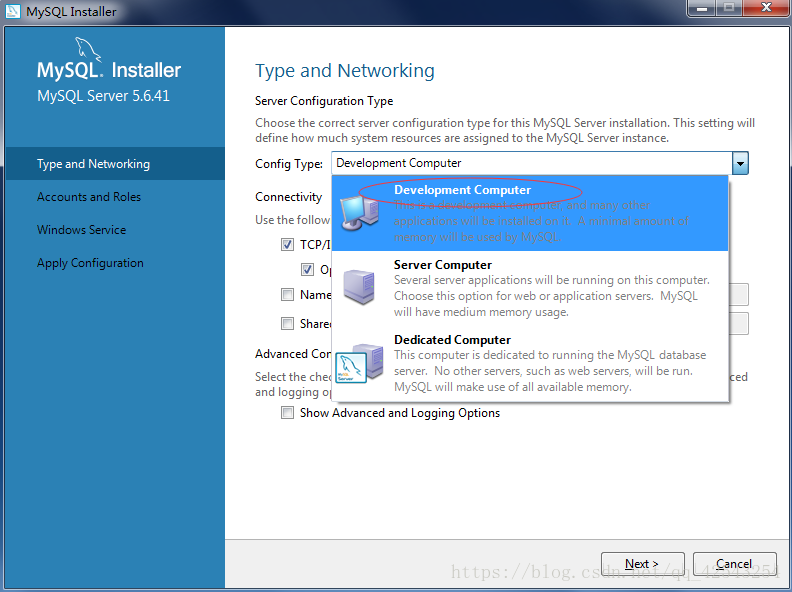Toggle the Open firewall port checkbox under TCP/IP
This screenshot has height=592, width=792.
point(308,270)
